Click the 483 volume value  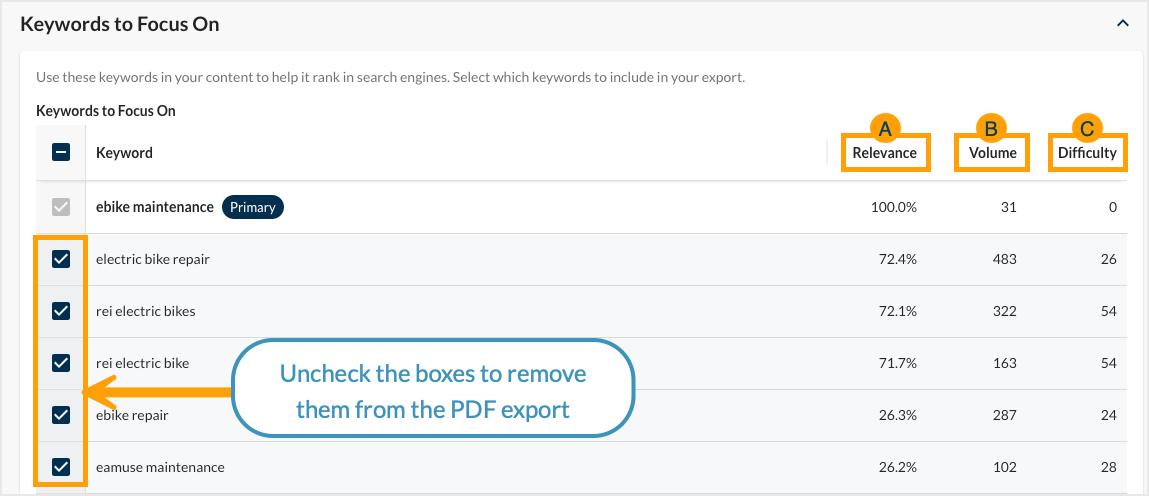click(1004, 259)
